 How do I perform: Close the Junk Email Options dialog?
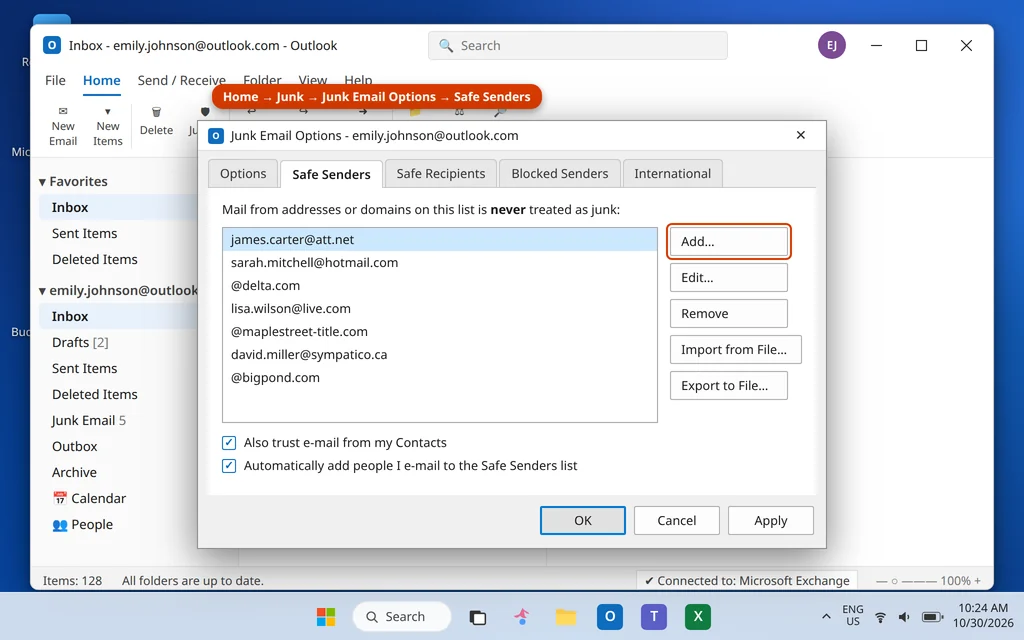pos(801,135)
